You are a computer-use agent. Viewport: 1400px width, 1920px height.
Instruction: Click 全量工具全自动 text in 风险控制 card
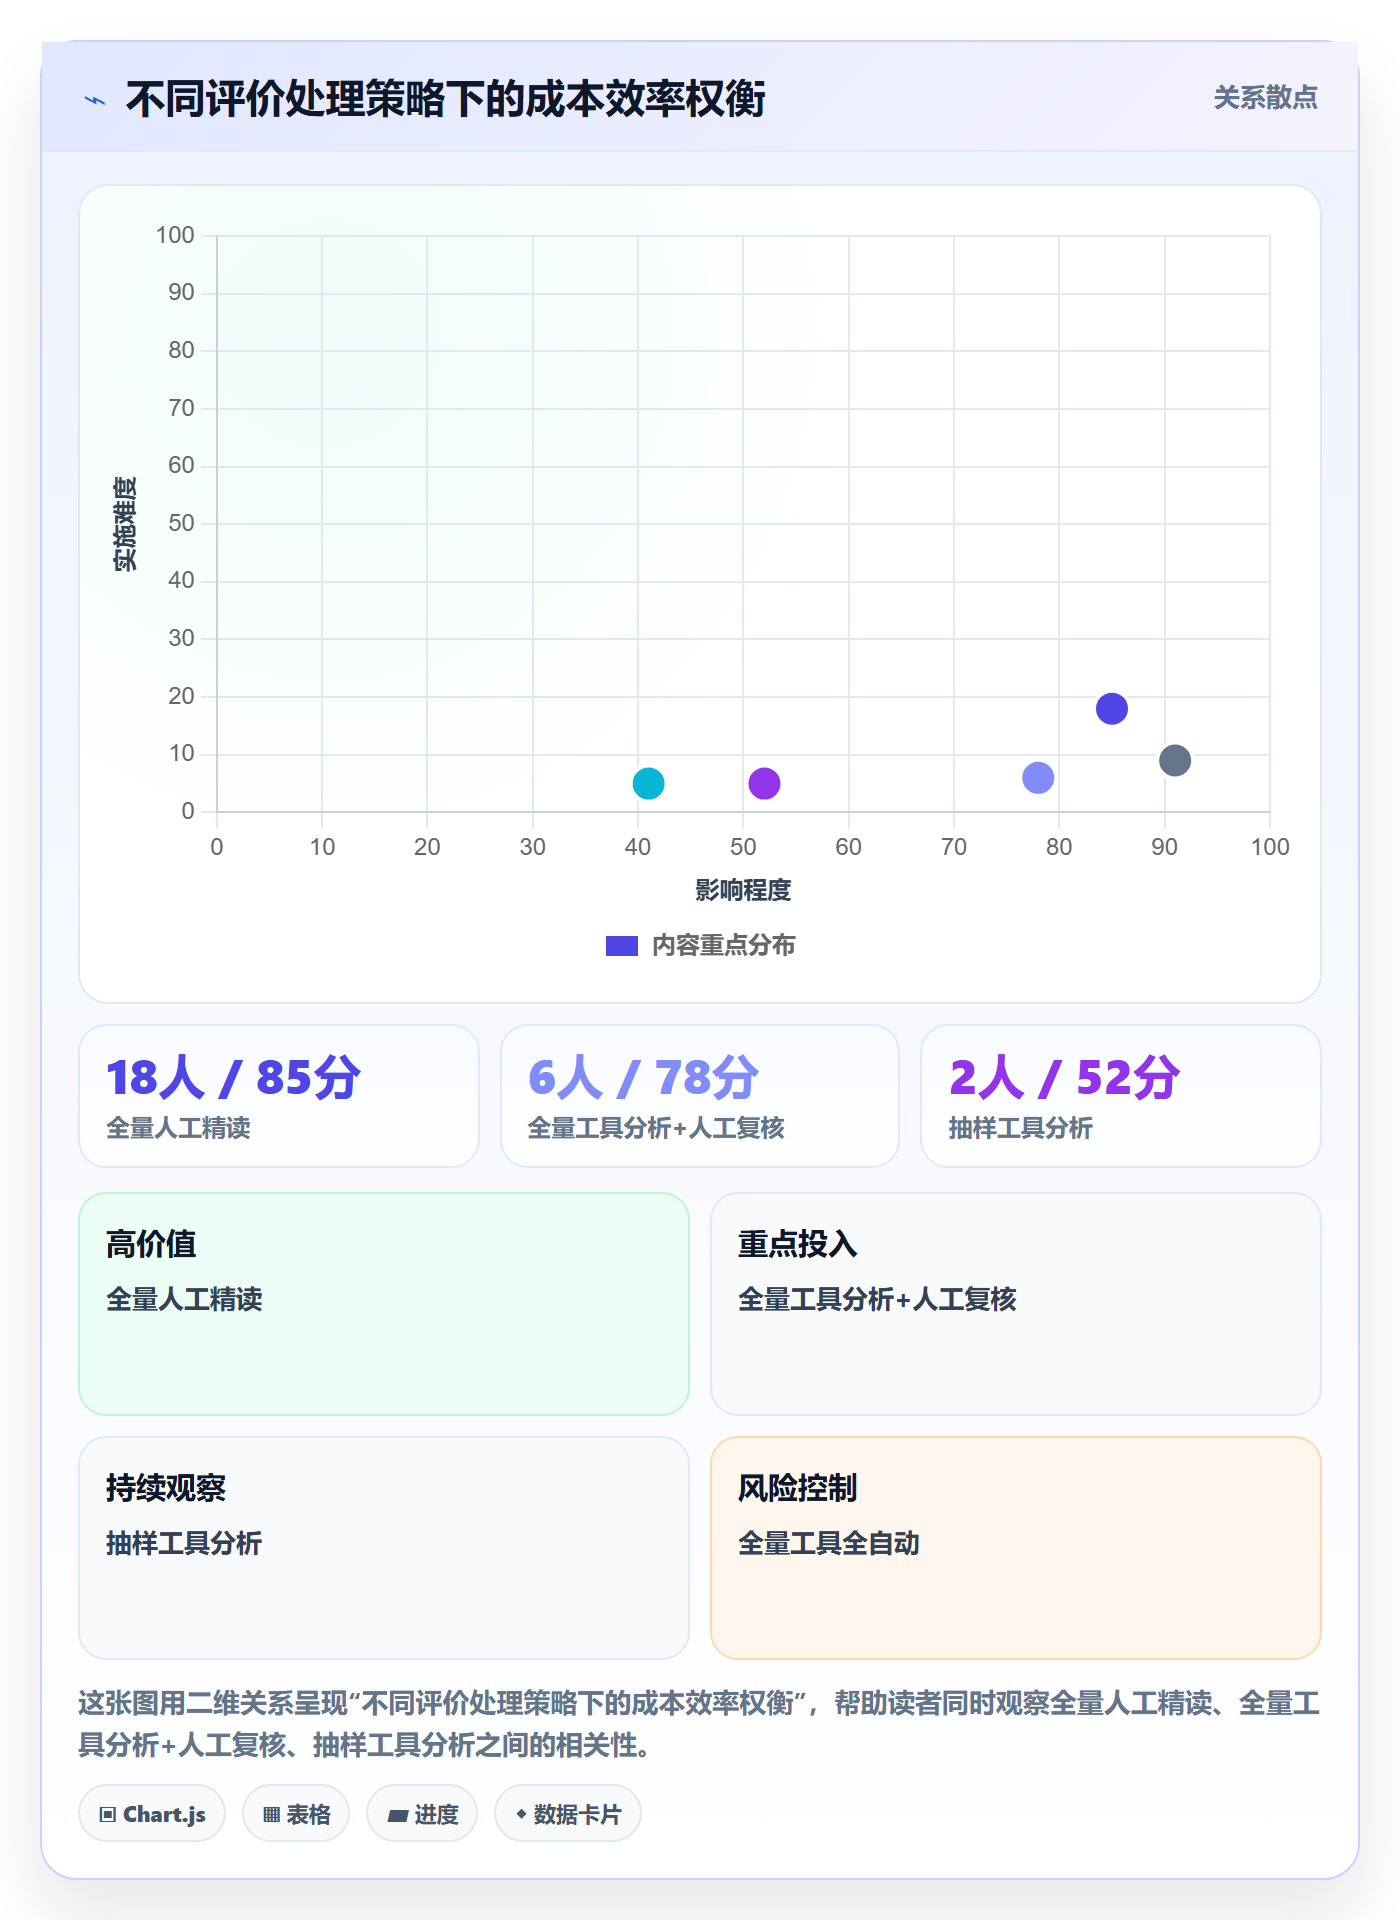click(829, 1543)
